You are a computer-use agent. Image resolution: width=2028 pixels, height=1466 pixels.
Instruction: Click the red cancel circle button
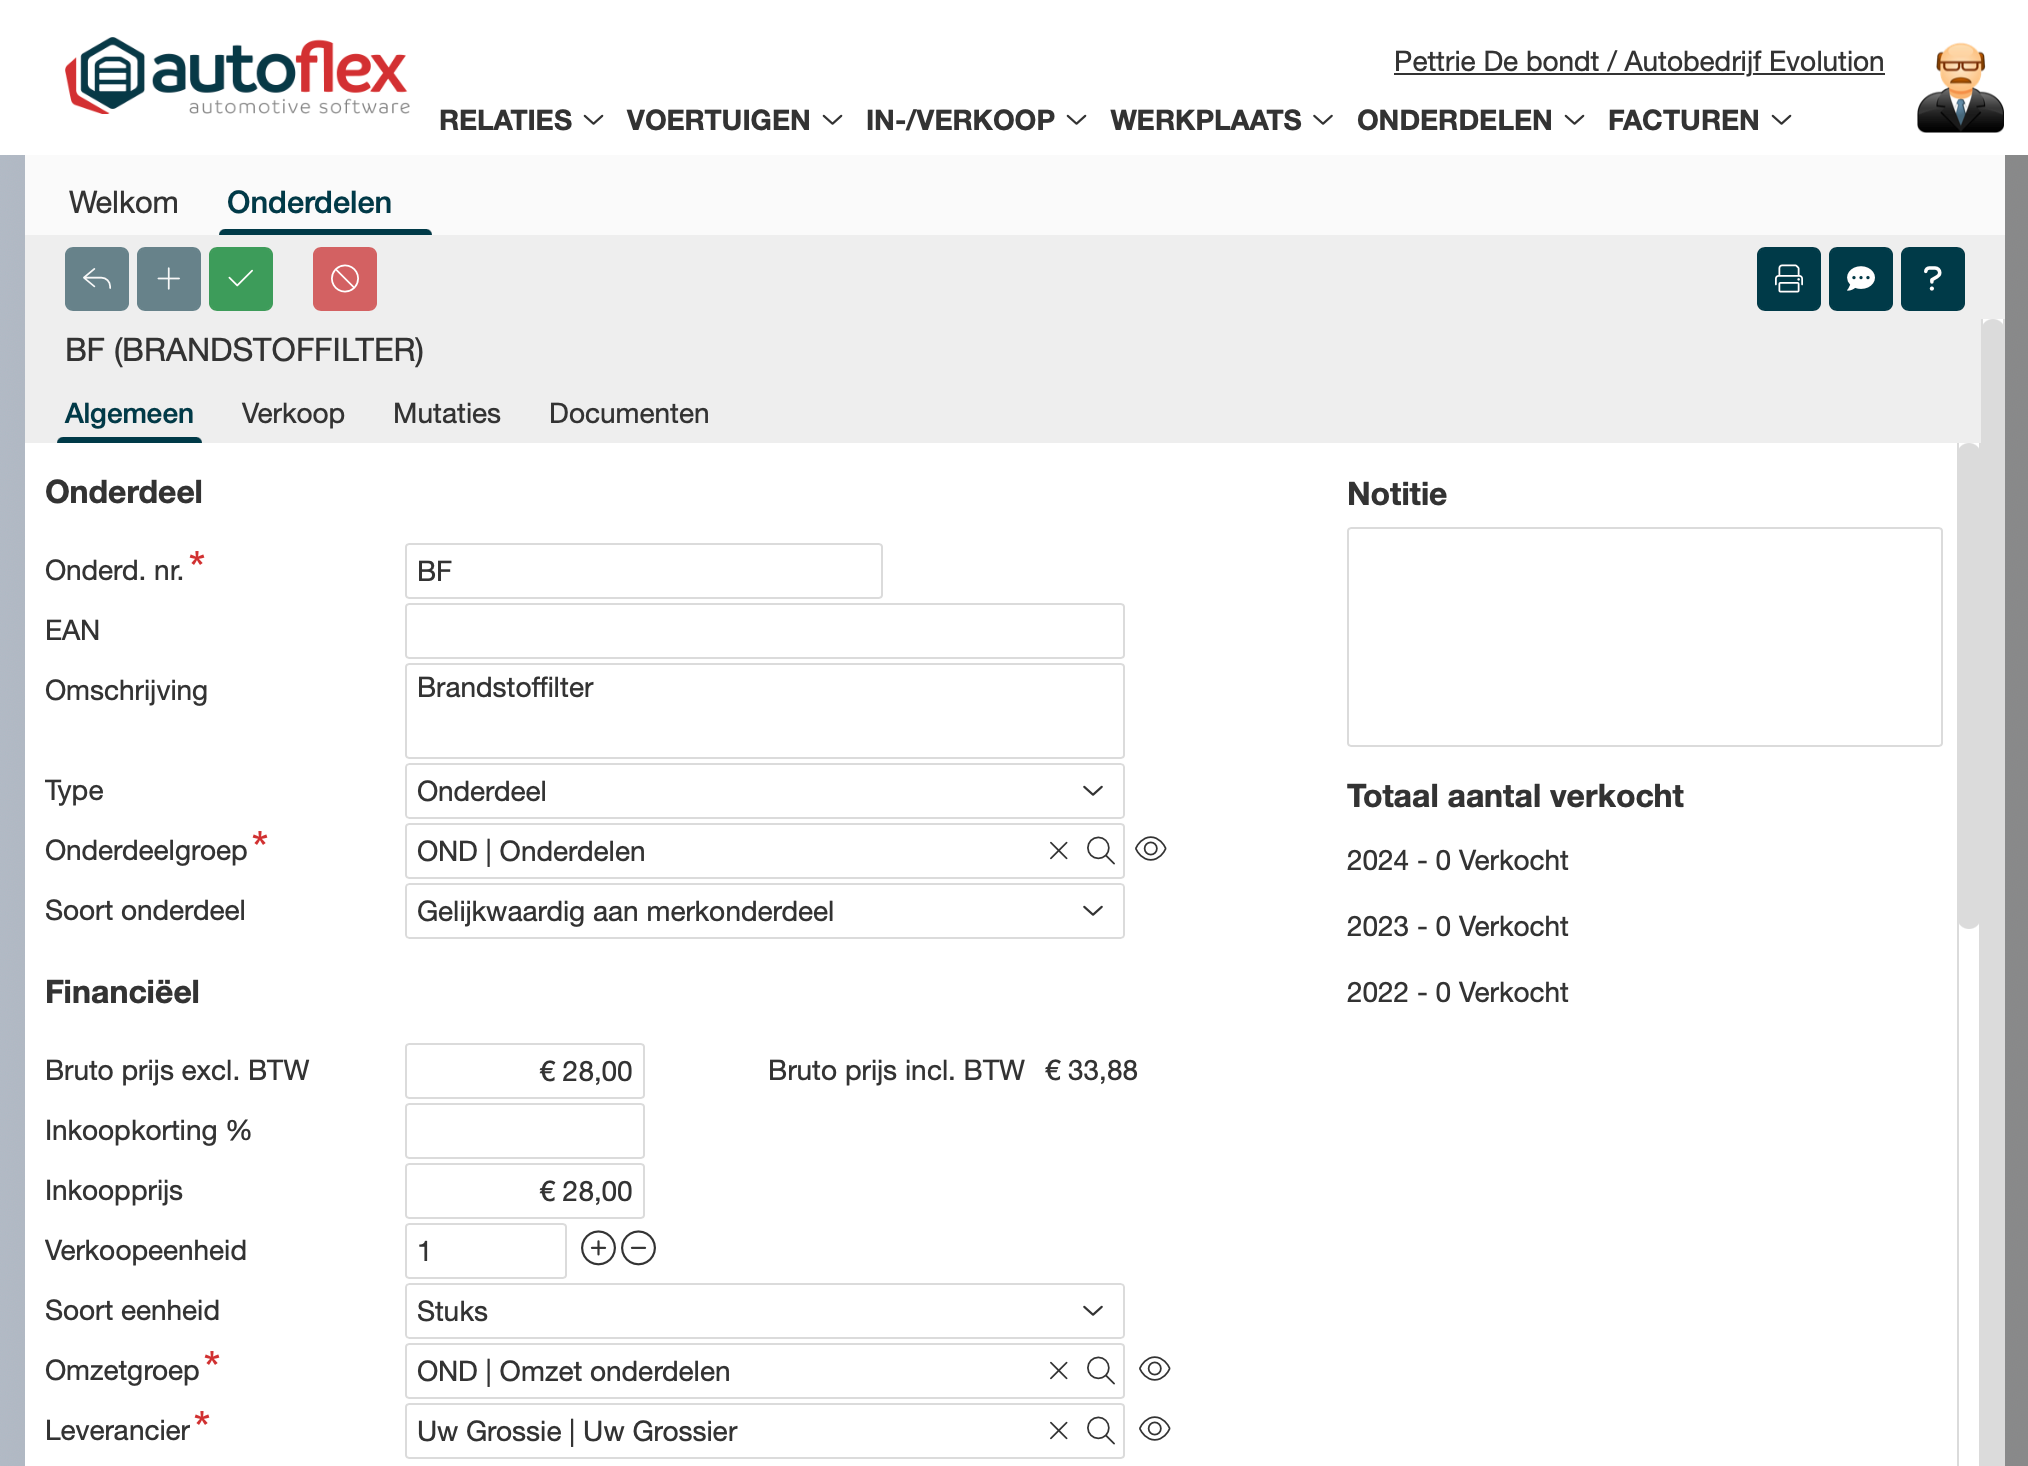click(345, 279)
